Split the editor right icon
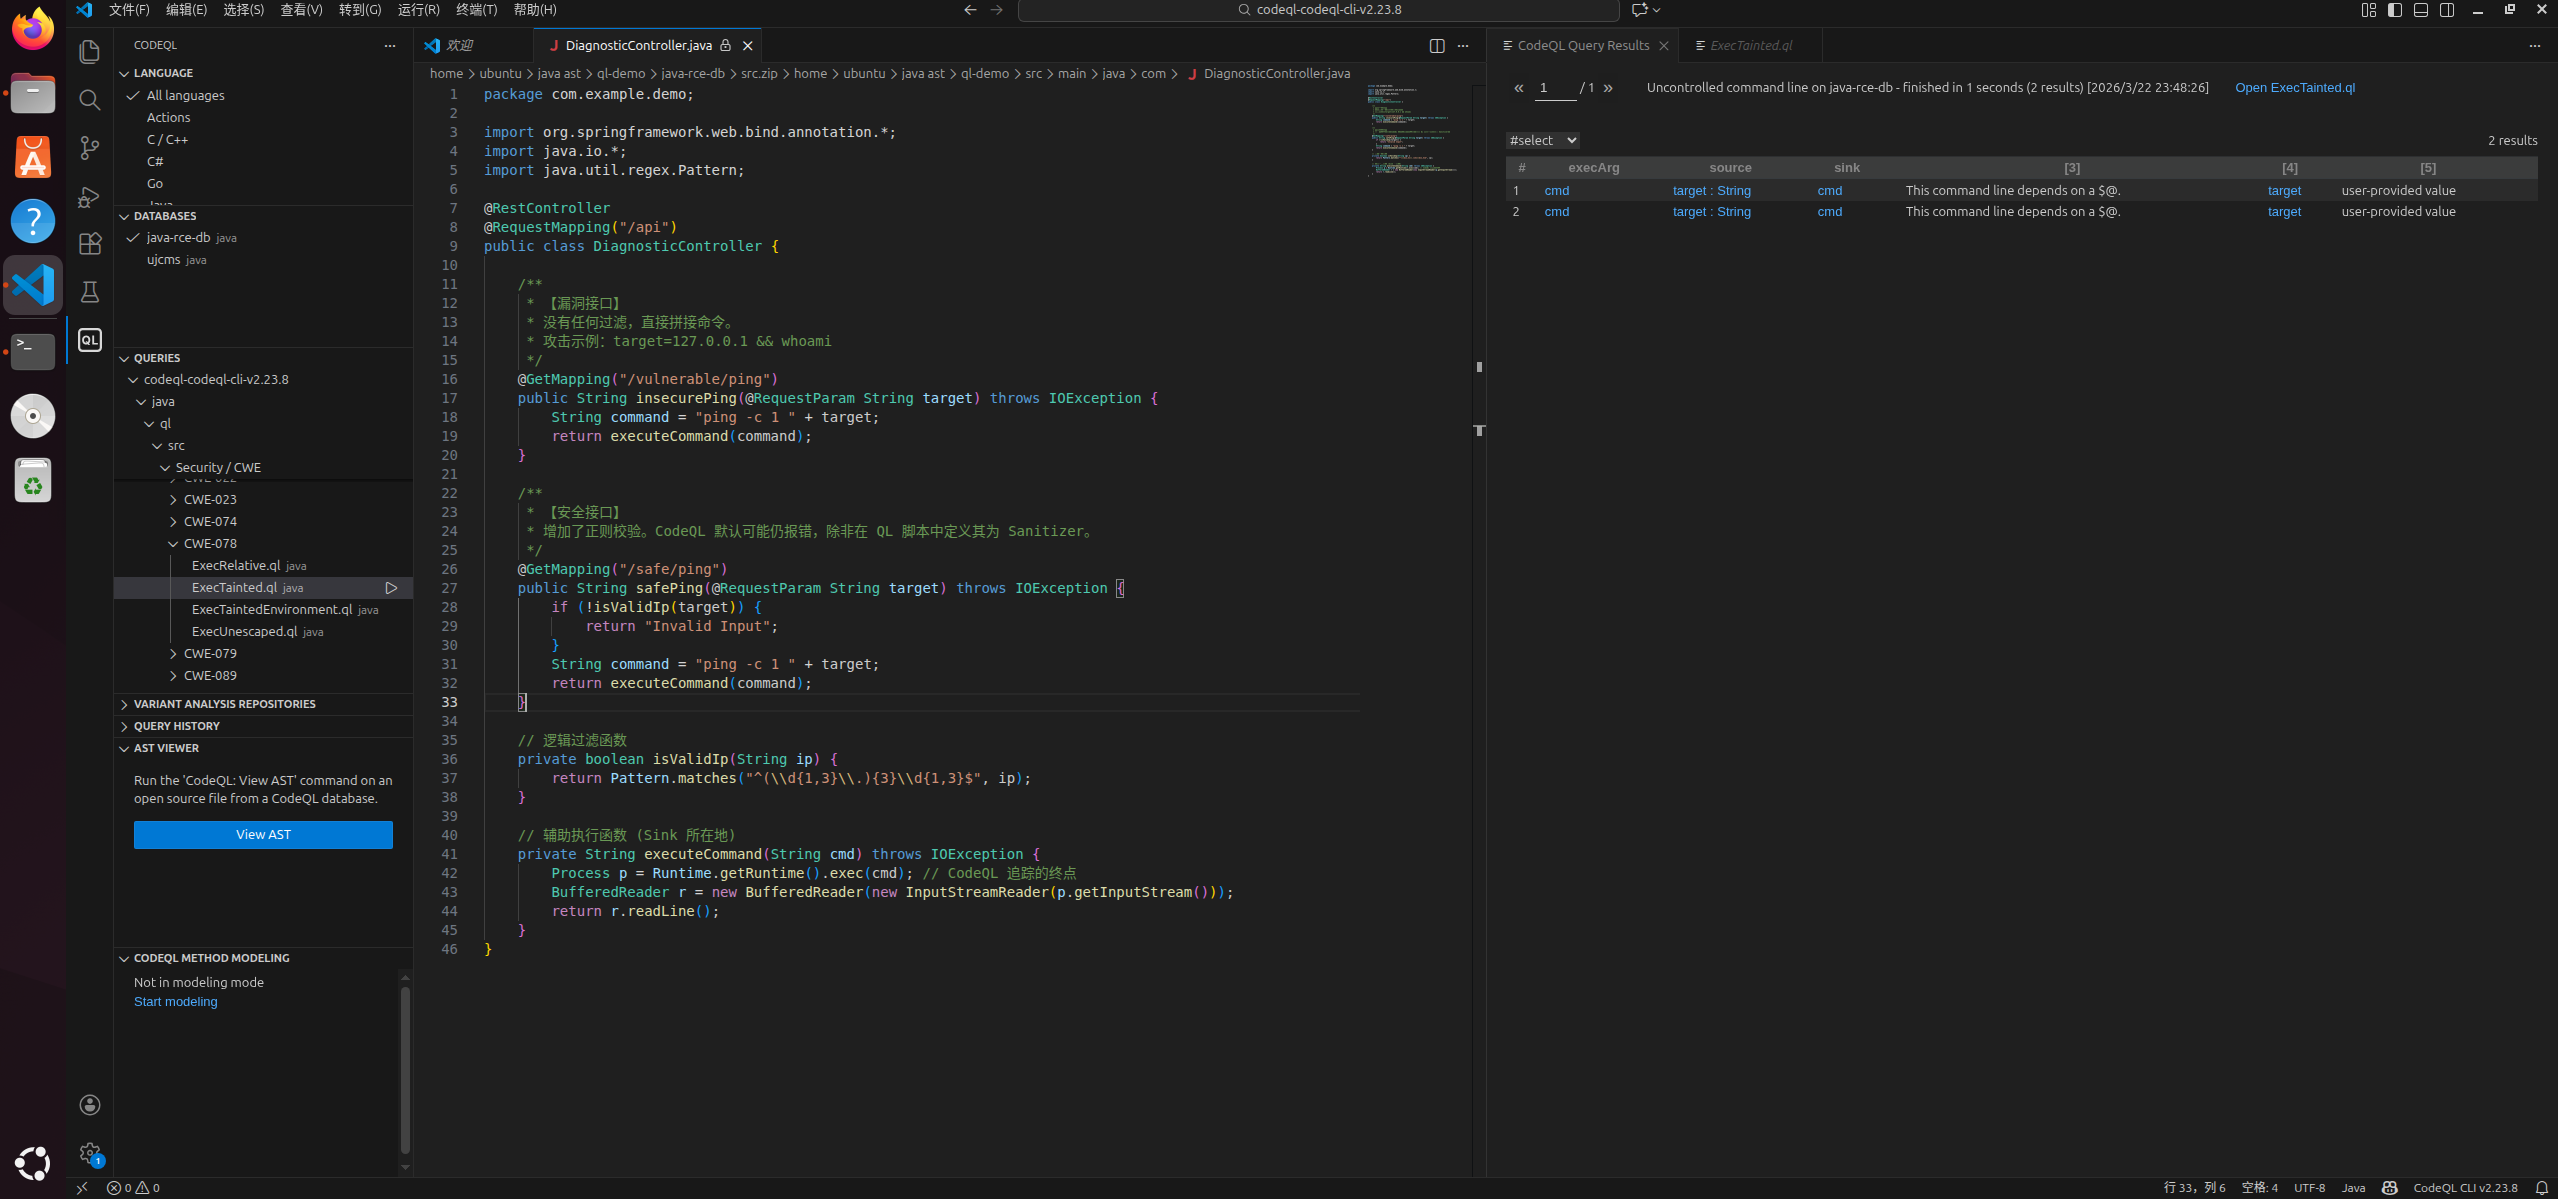Viewport: 2558px width, 1199px height. click(1437, 46)
